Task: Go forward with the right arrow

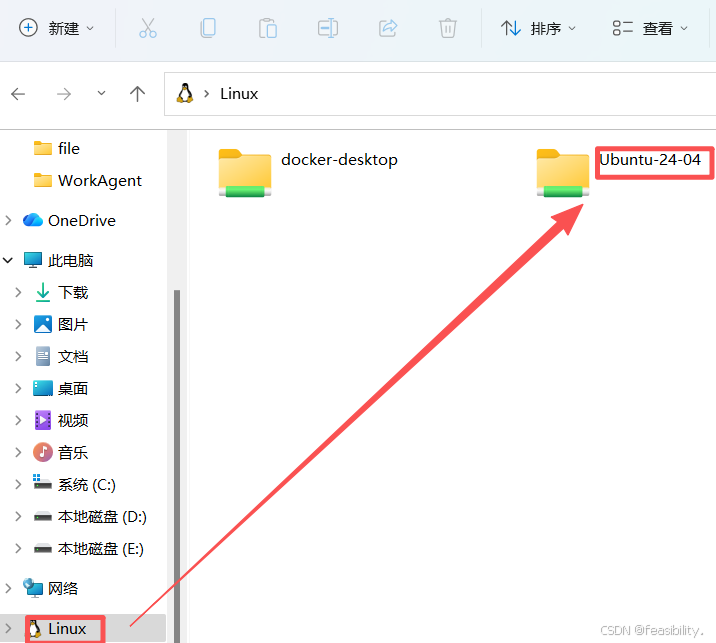Action: click(x=64, y=94)
